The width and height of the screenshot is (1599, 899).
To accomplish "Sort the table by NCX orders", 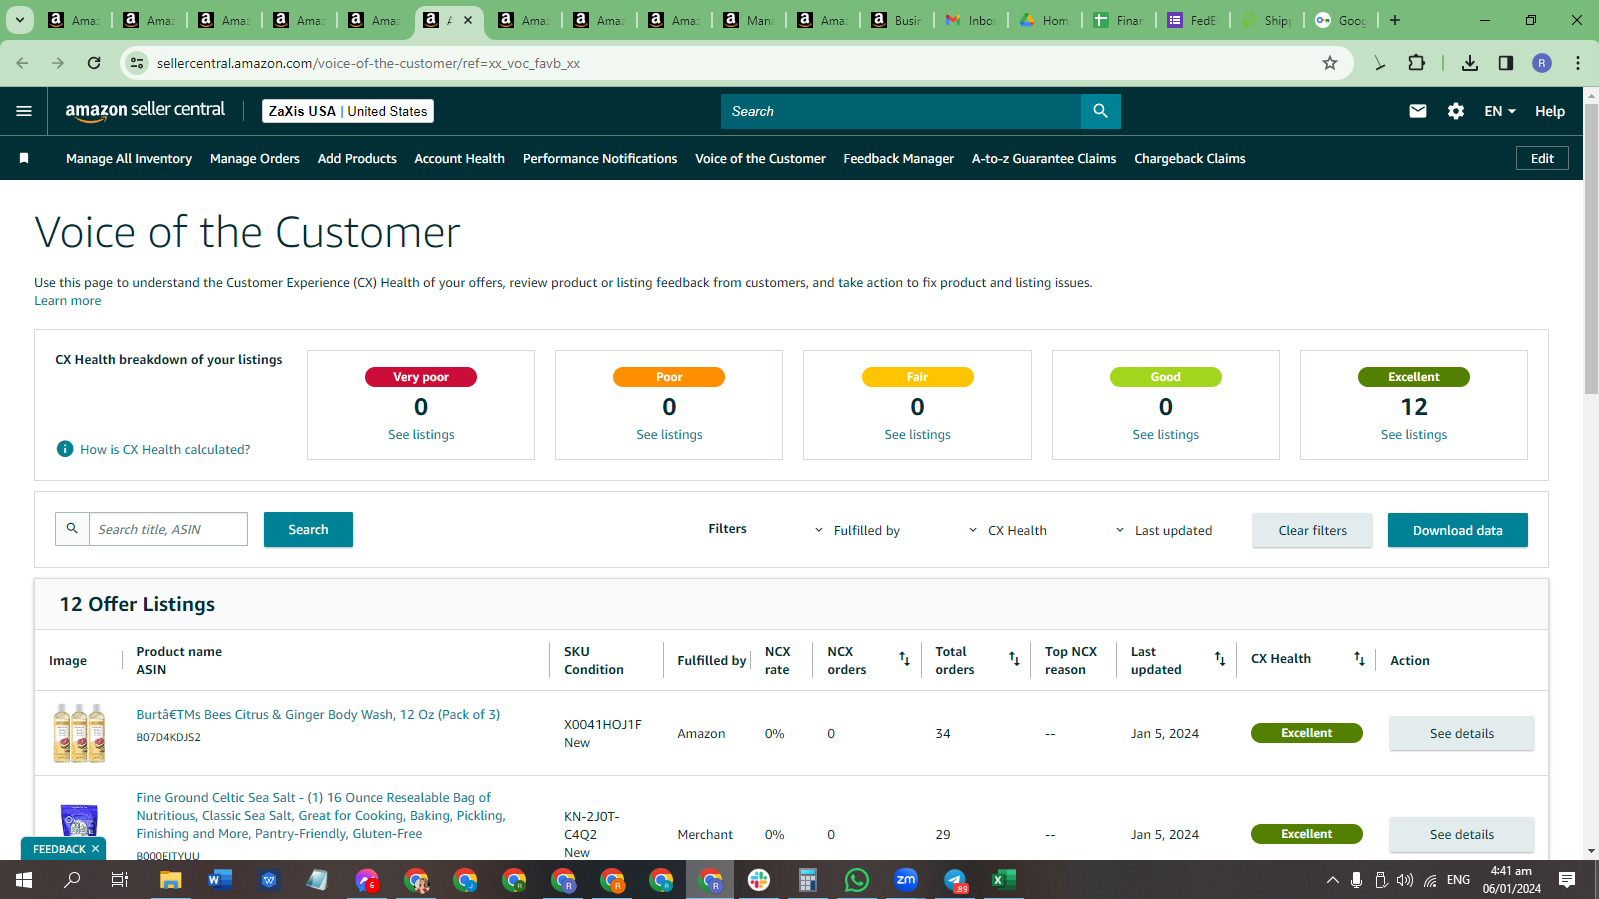I will (904, 659).
